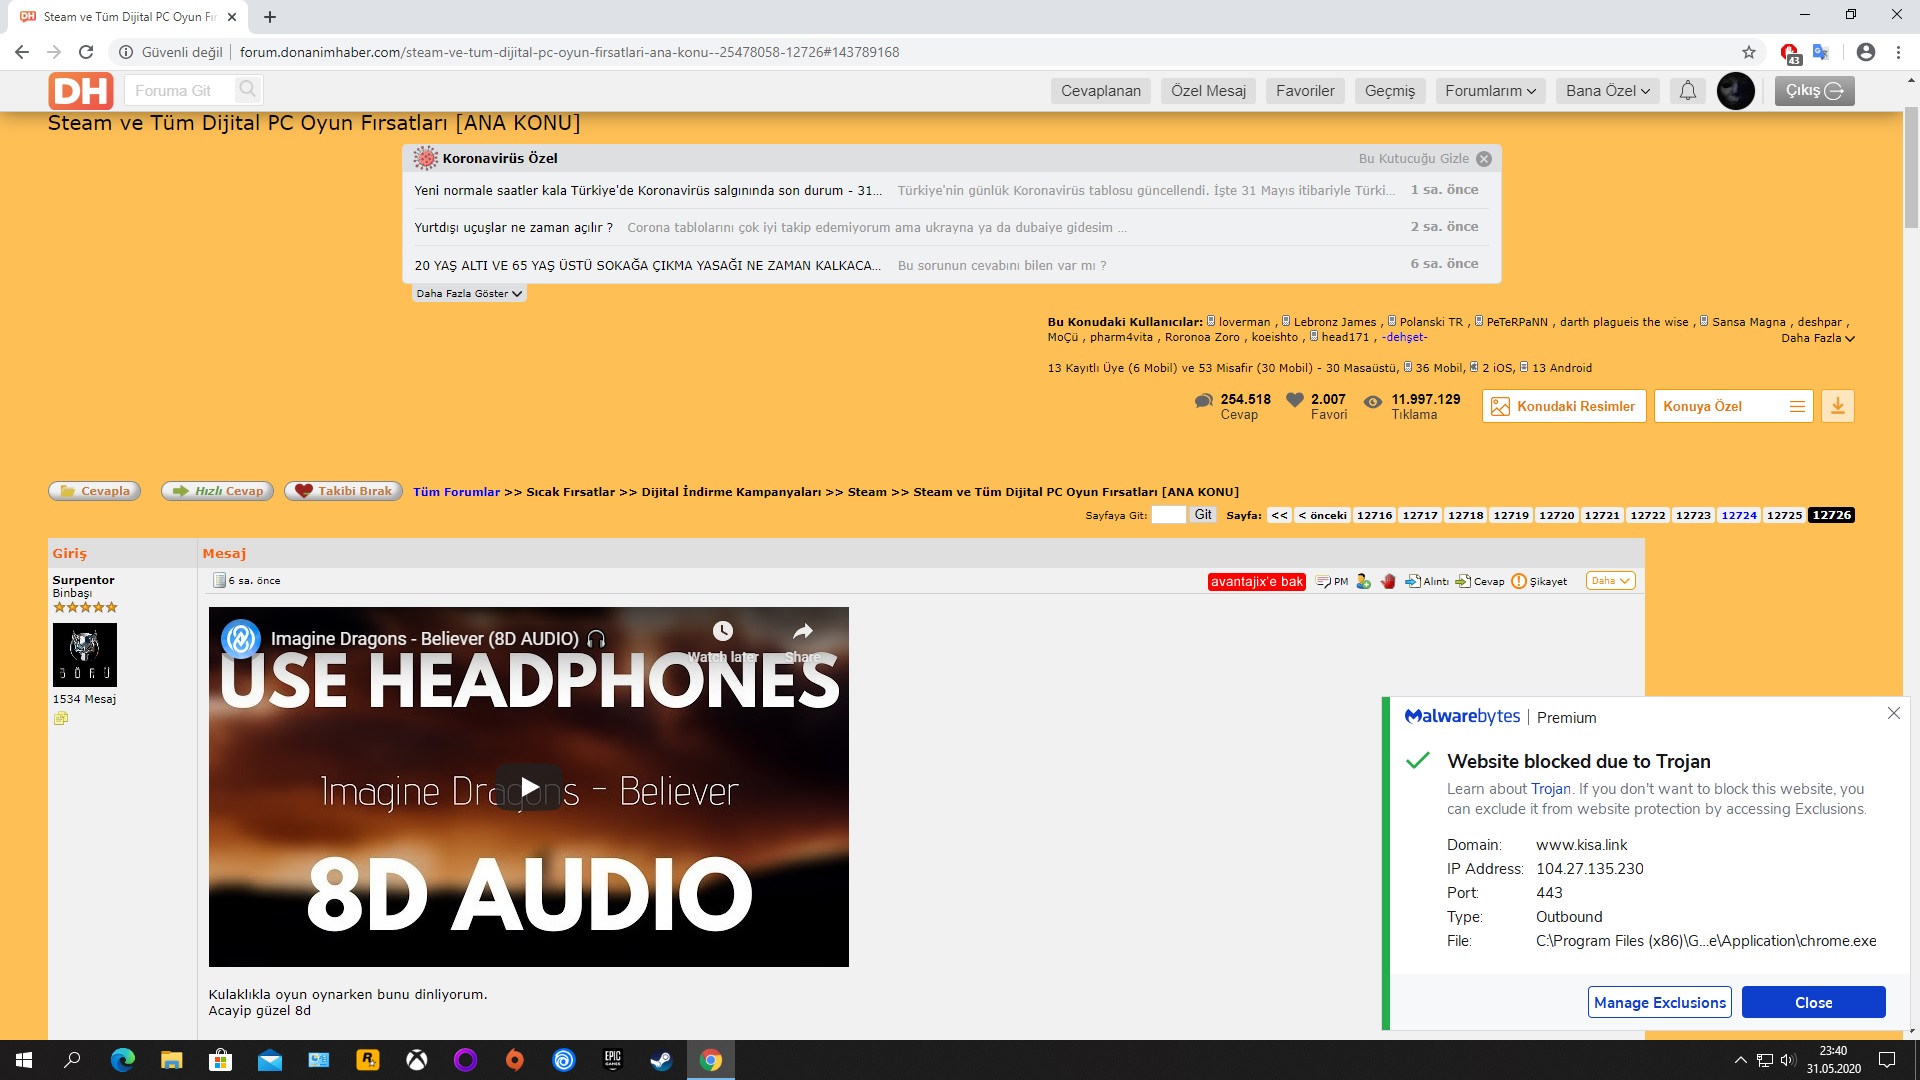Open Konudaki Resimler
The width and height of the screenshot is (1920, 1080).
(x=1564, y=406)
